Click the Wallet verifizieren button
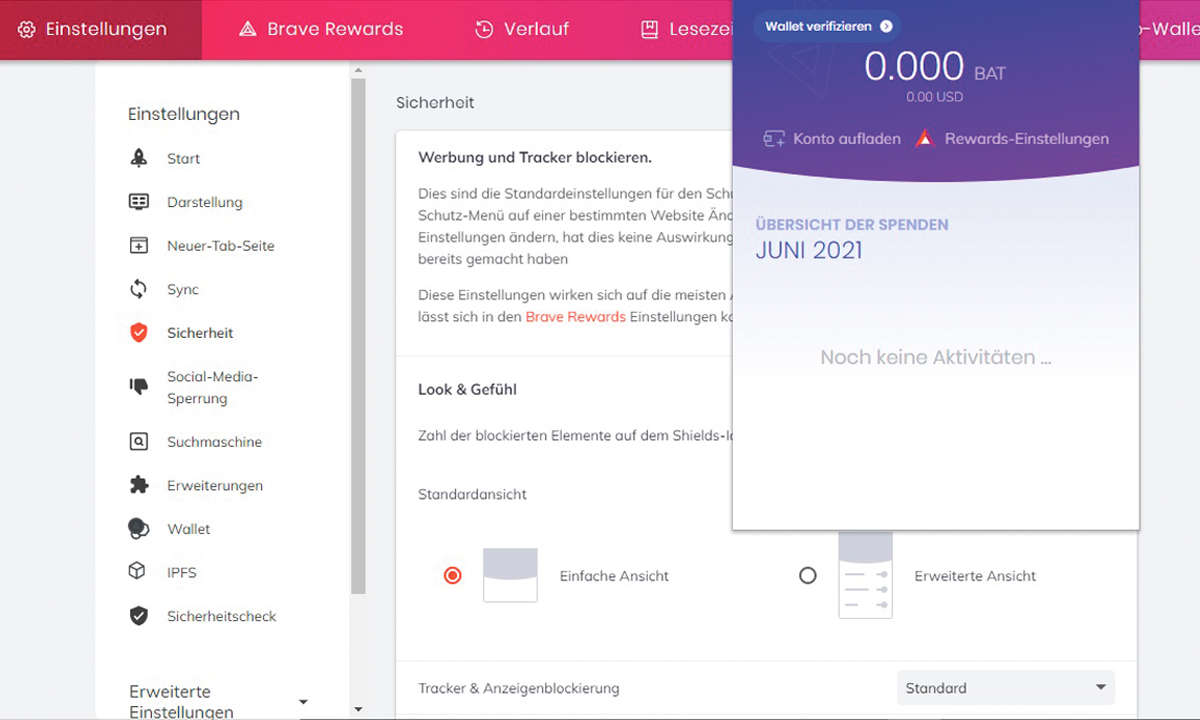1200x720 pixels. (826, 26)
